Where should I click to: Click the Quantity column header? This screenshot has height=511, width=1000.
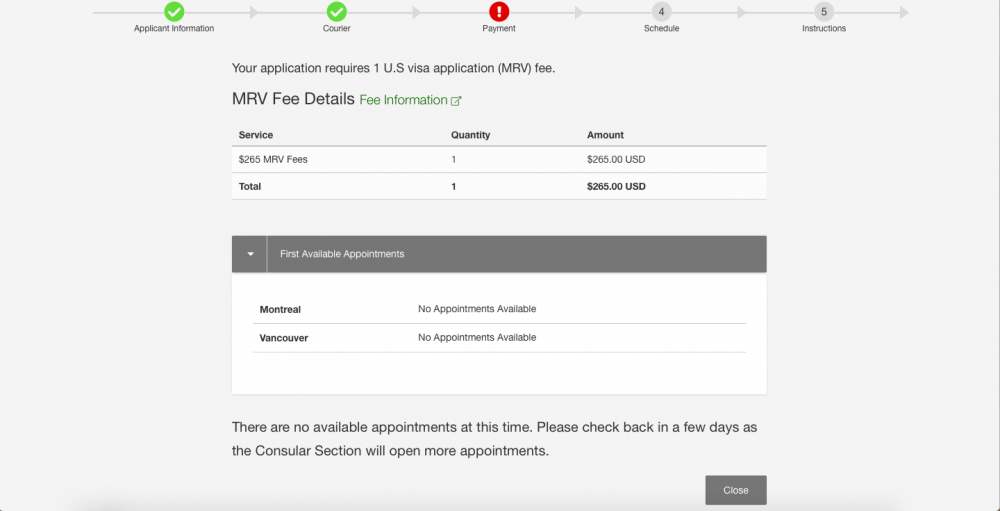(471, 135)
